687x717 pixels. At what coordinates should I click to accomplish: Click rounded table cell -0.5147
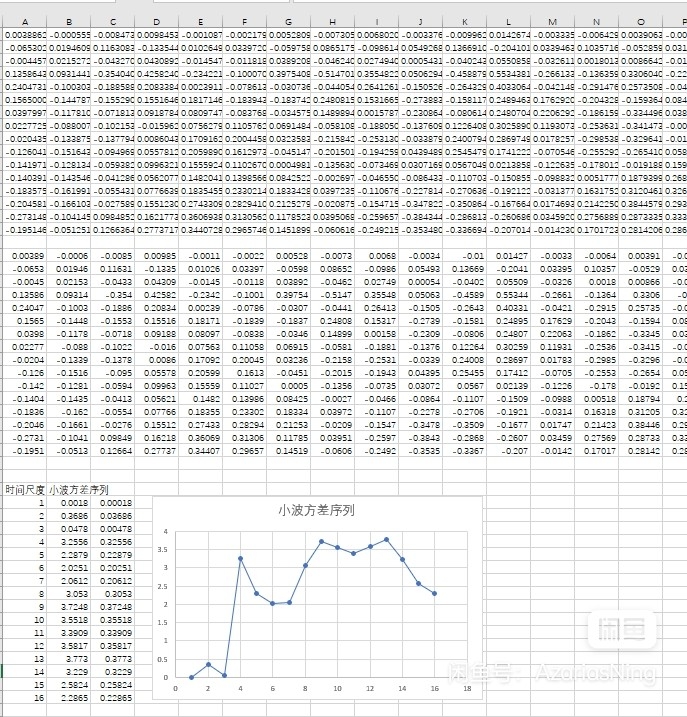333,295
